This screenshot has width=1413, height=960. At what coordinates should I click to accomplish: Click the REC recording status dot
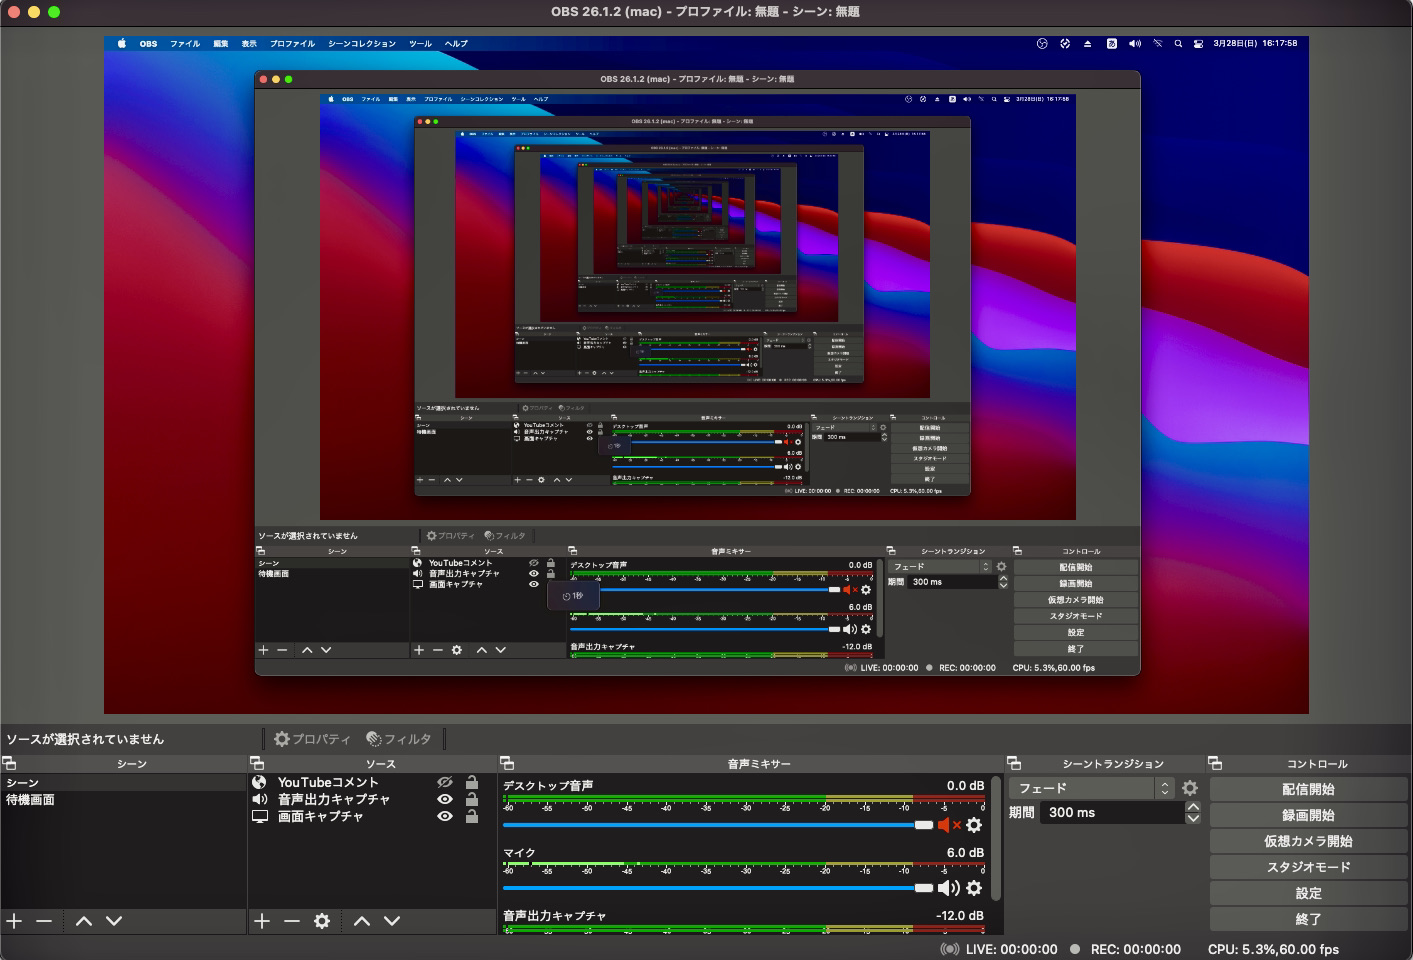click(1075, 949)
